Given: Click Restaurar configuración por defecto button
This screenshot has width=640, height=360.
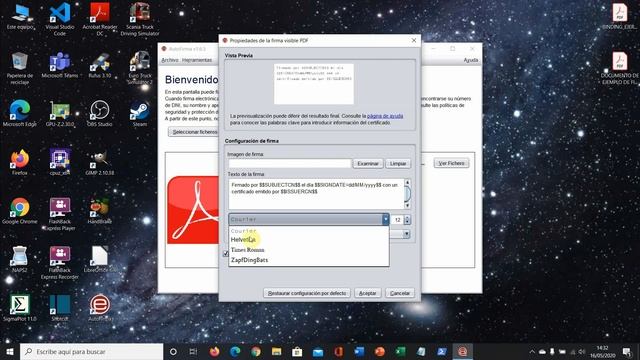Looking at the screenshot, I should coord(307,293).
